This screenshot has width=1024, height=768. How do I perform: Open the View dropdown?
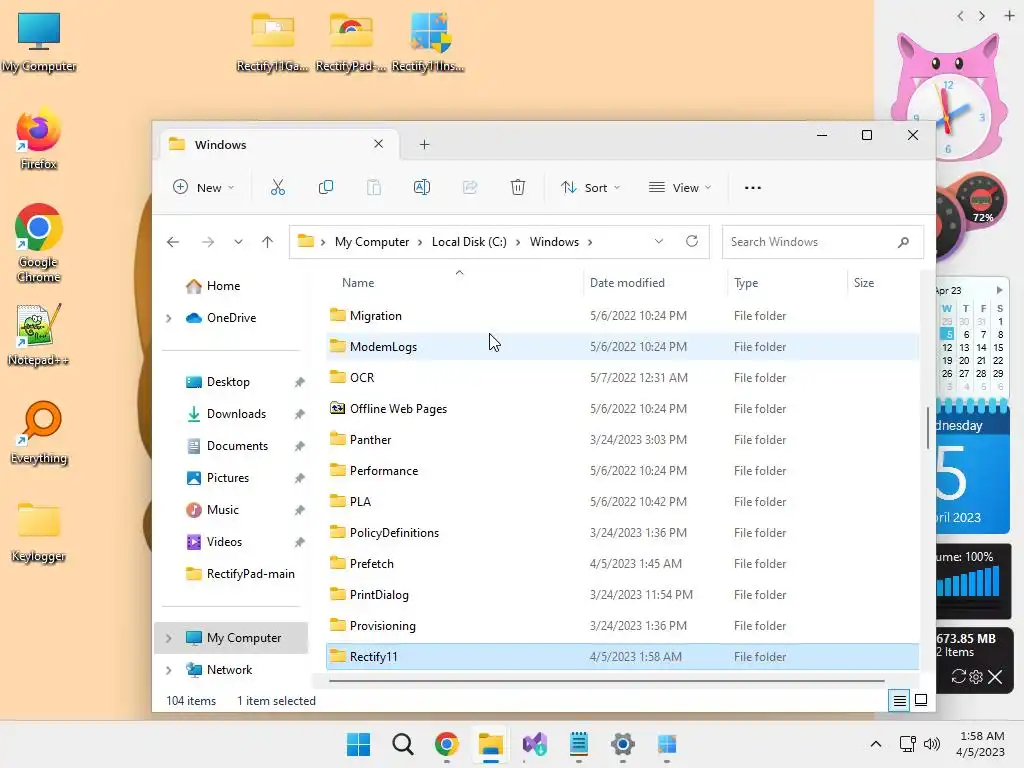click(x=680, y=187)
